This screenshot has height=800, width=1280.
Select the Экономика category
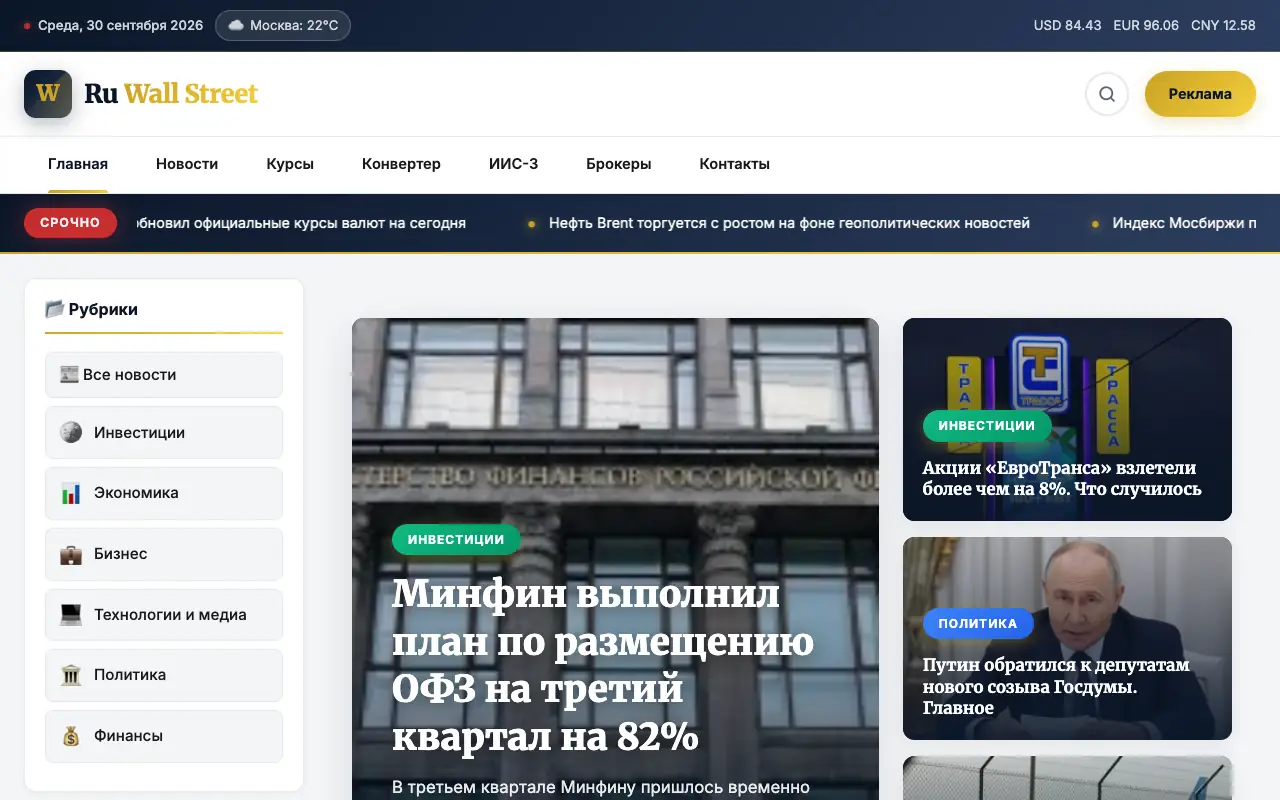point(164,493)
